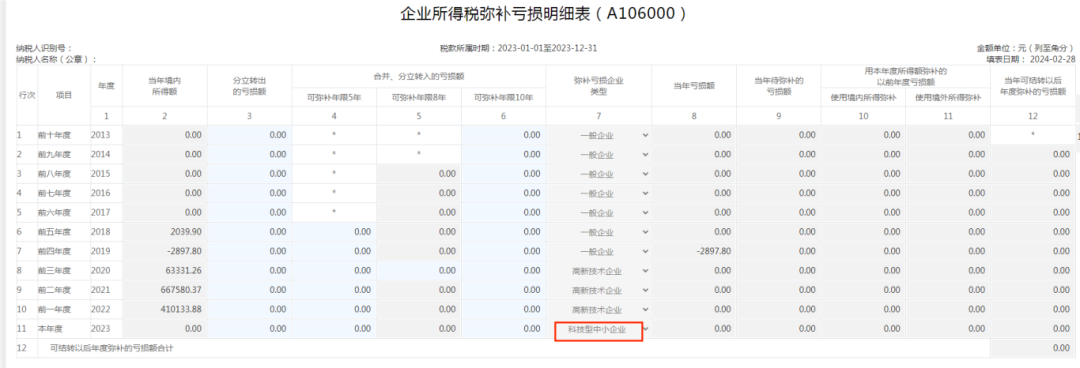1080x368 pixels.
Task: Open the 科技型中小企业 dropdown for 2023
Action: pyautogui.click(x=599, y=330)
